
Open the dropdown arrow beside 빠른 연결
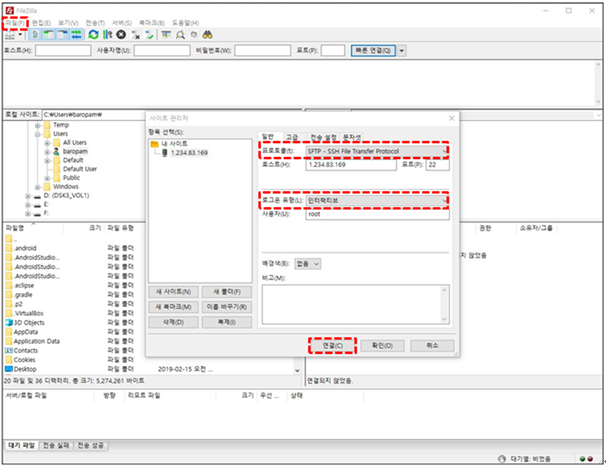402,51
